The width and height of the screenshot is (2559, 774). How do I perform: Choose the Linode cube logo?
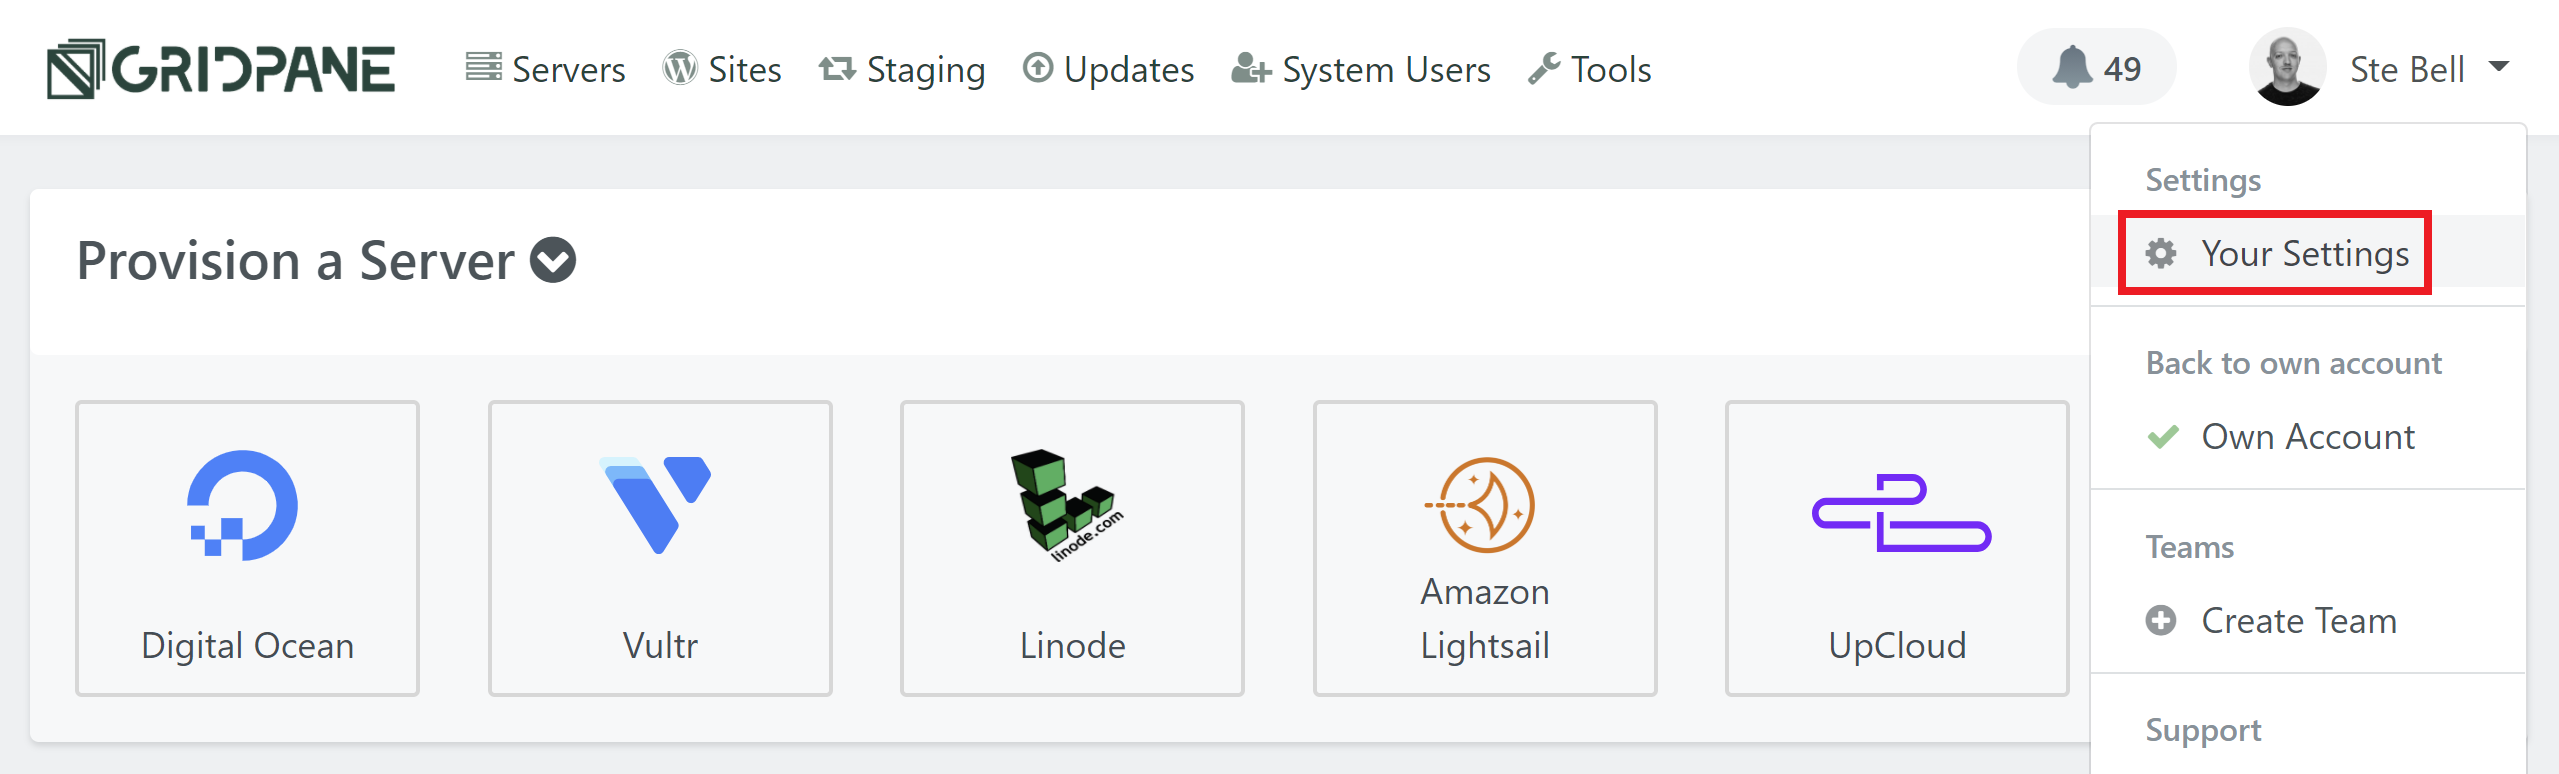coord(1067,505)
